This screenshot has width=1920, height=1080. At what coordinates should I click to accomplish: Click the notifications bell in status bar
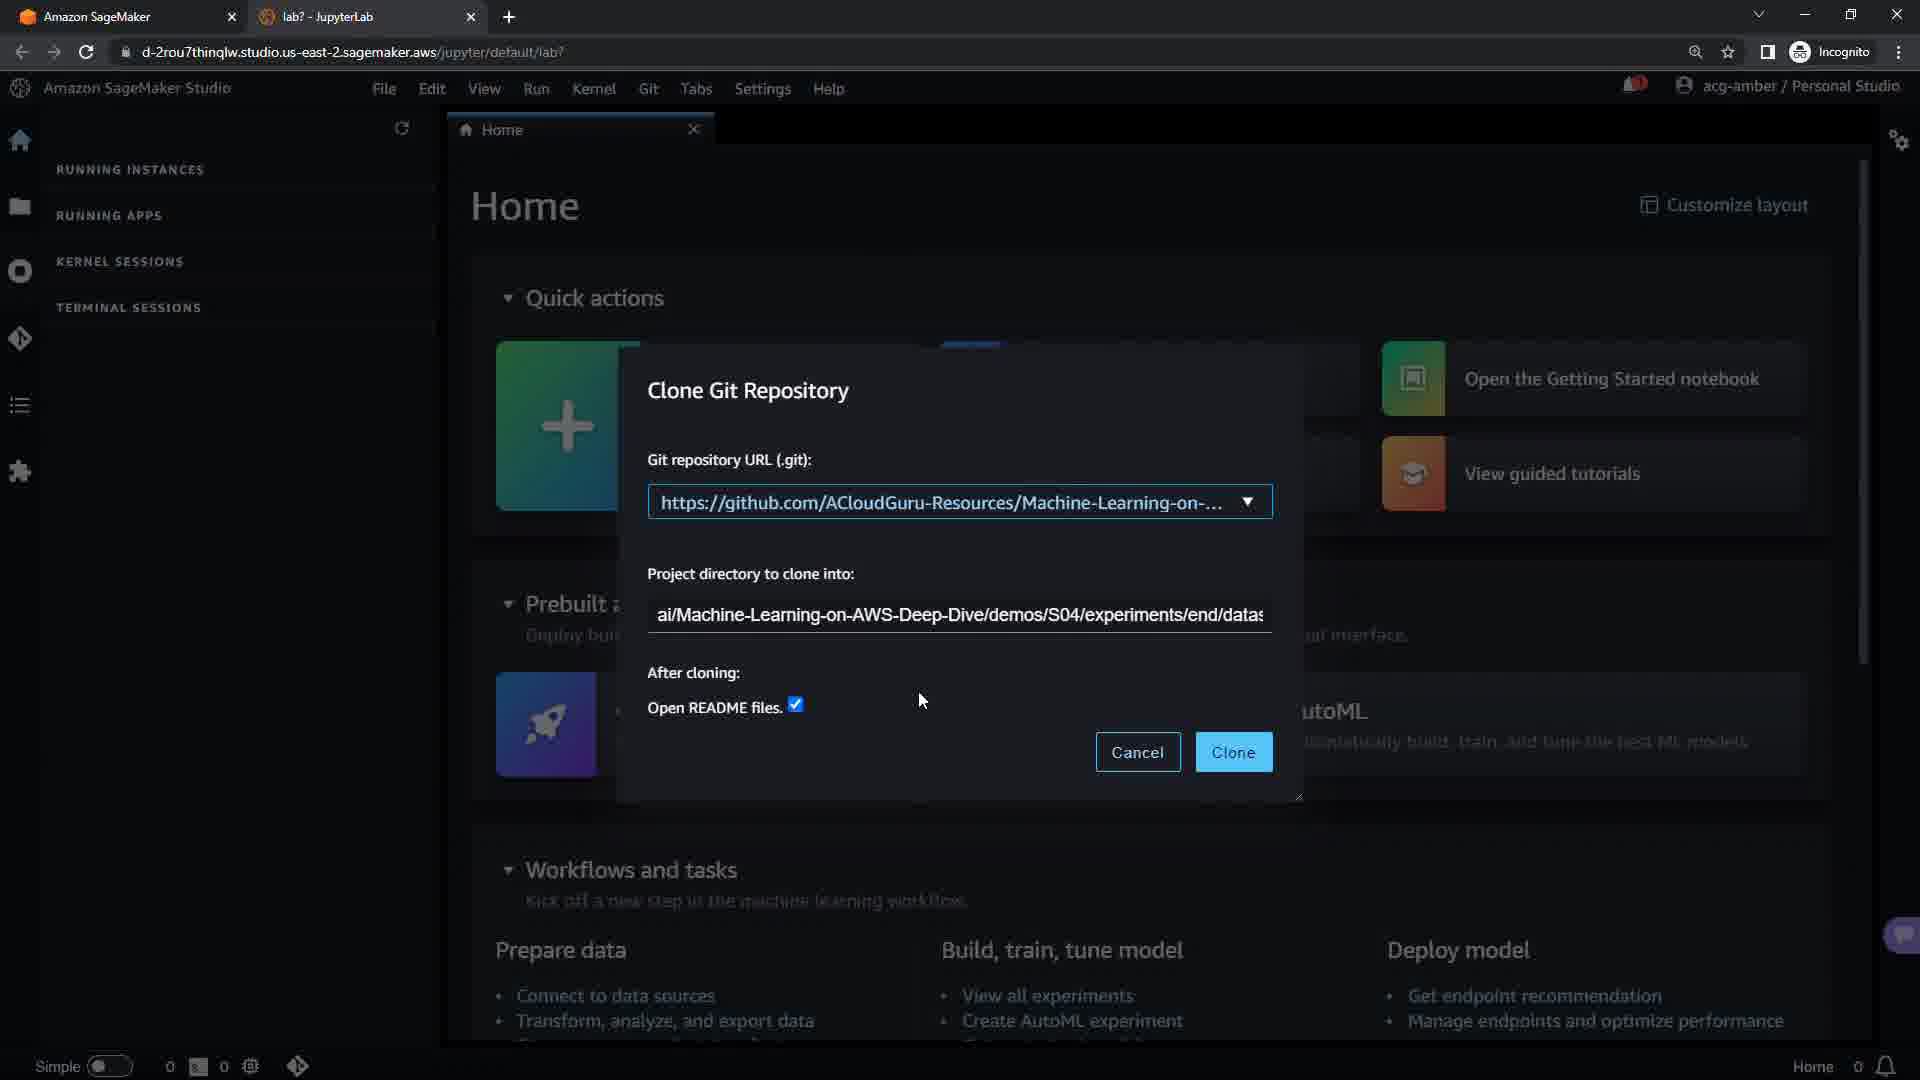click(1885, 1066)
